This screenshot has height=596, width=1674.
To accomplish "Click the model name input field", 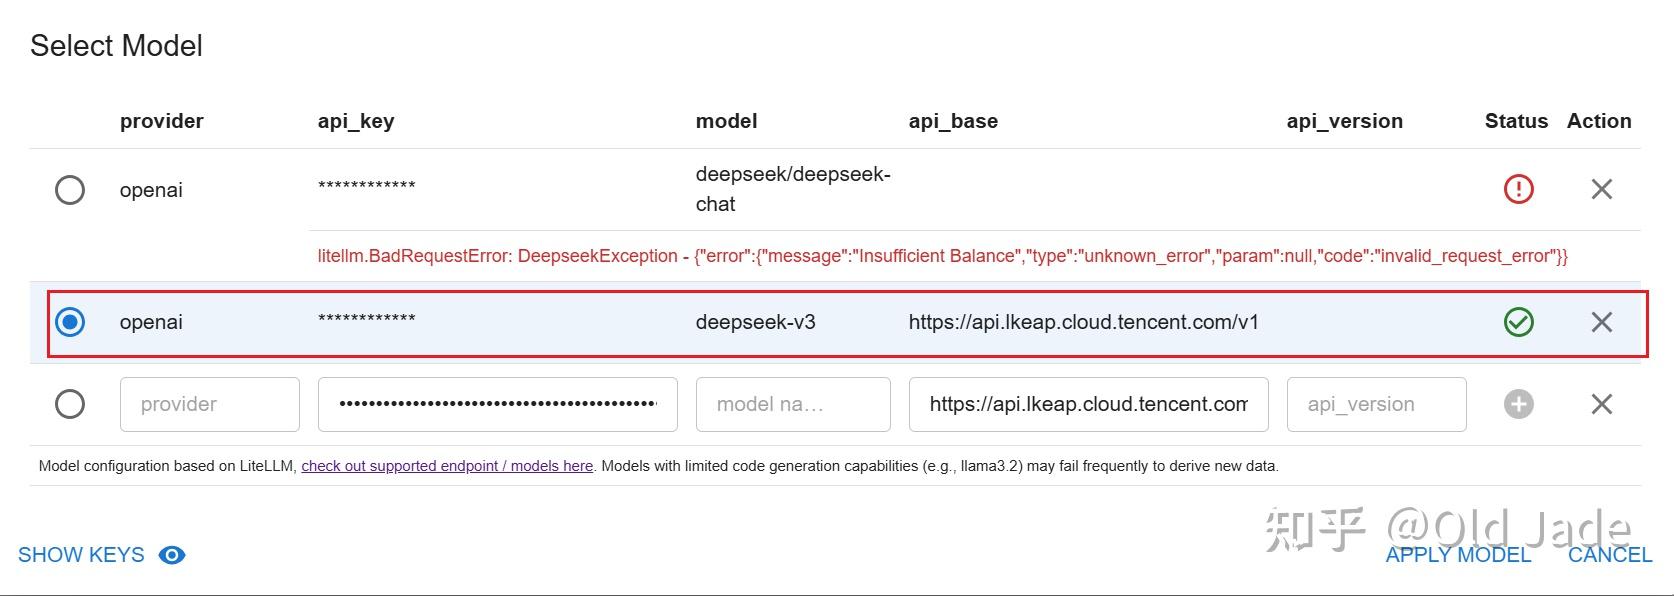I will [792, 404].
